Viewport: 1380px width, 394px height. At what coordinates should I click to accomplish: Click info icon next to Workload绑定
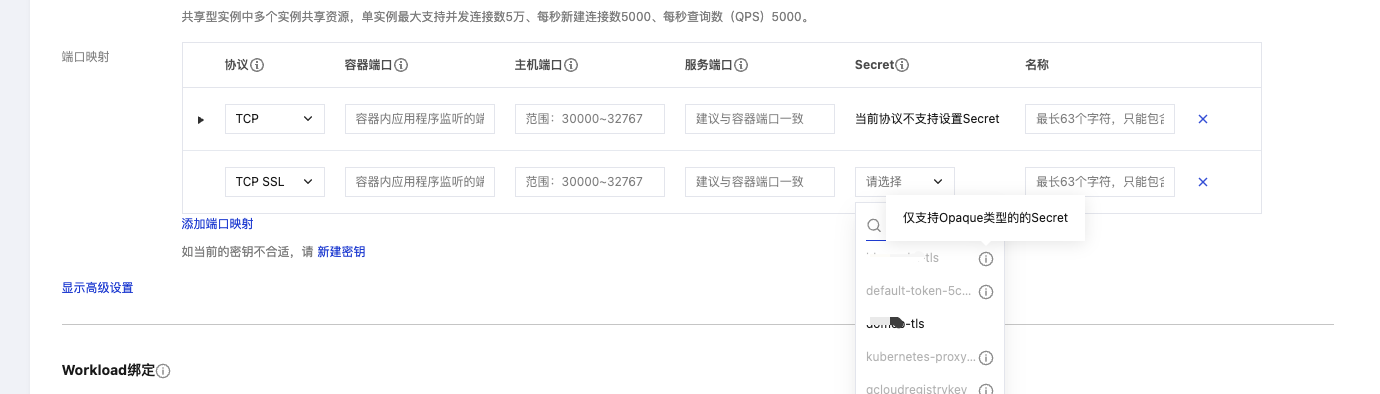(x=163, y=371)
